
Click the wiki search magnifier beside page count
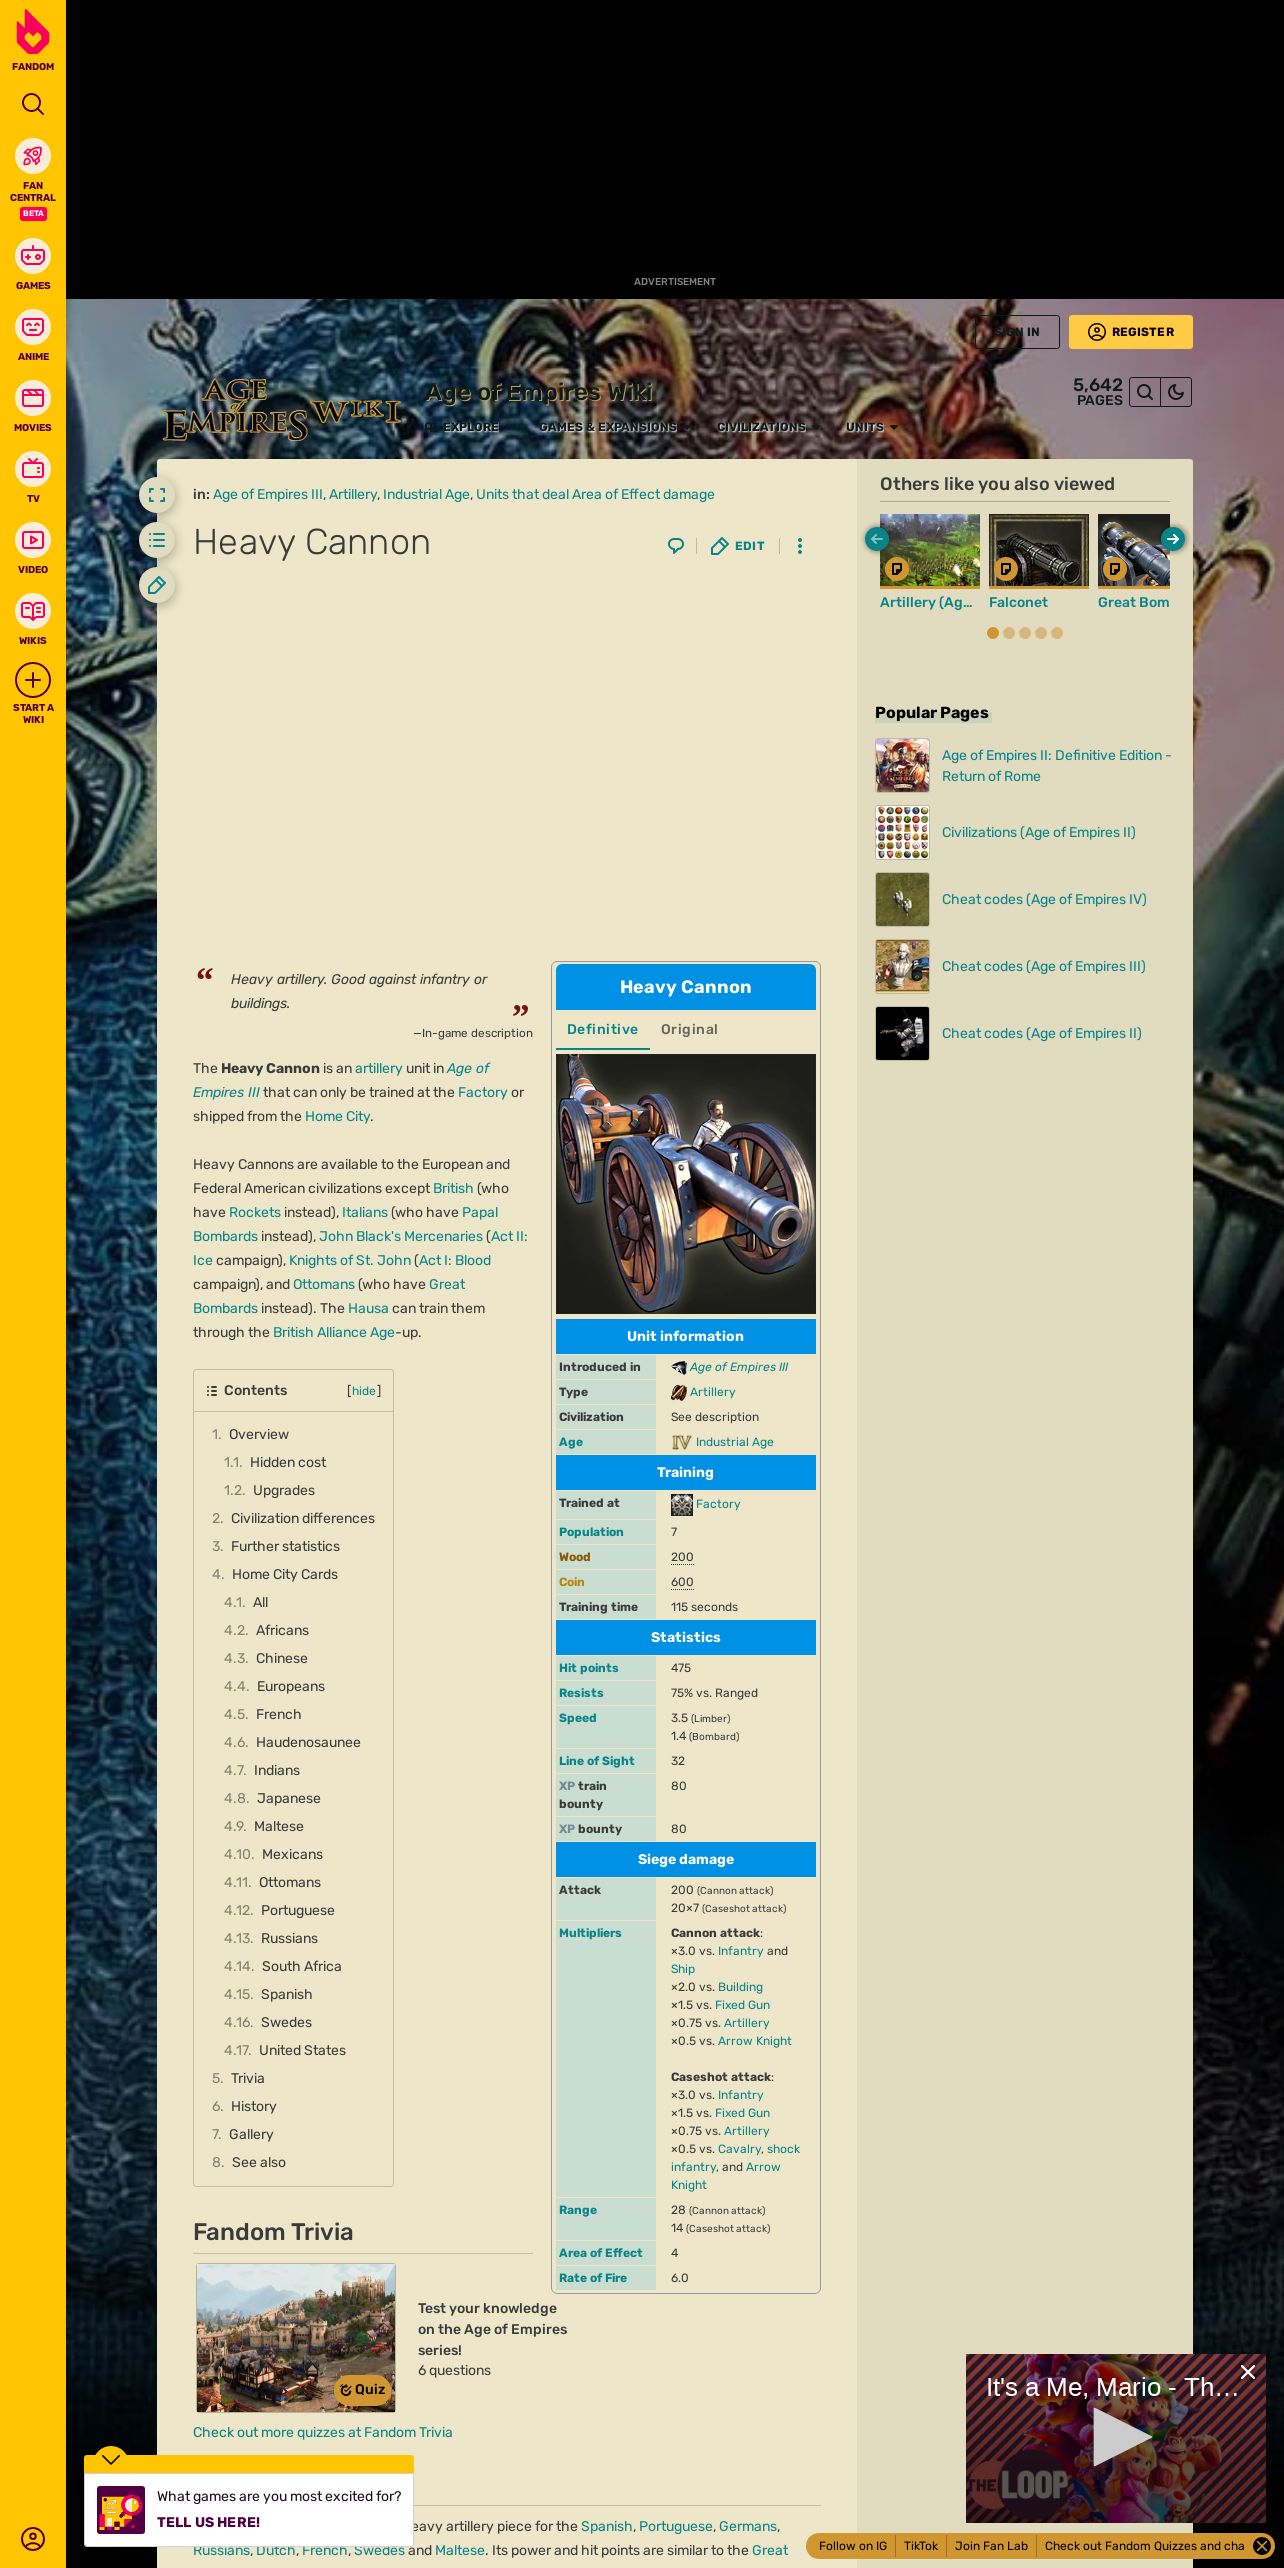[x=1145, y=392]
